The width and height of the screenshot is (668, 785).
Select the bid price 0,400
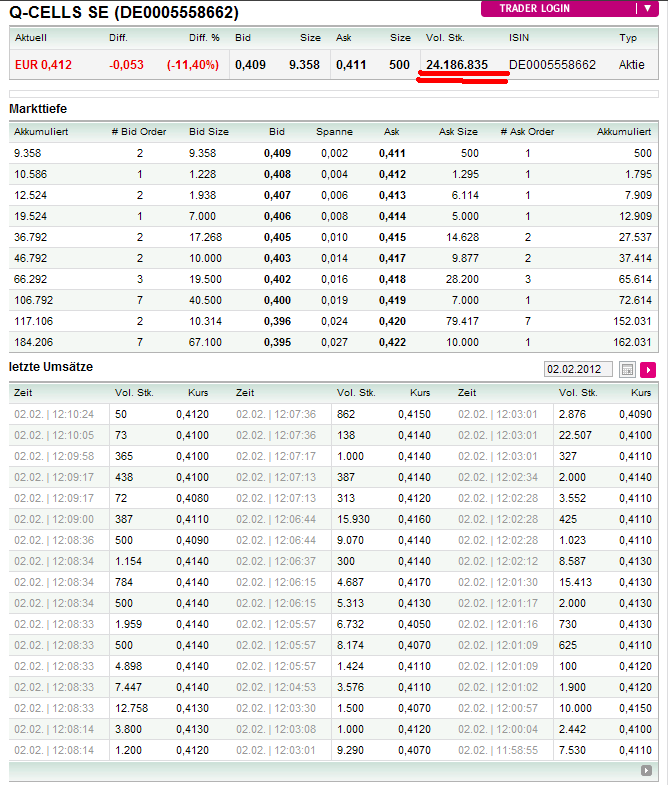pyautogui.click(x=277, y=300)
